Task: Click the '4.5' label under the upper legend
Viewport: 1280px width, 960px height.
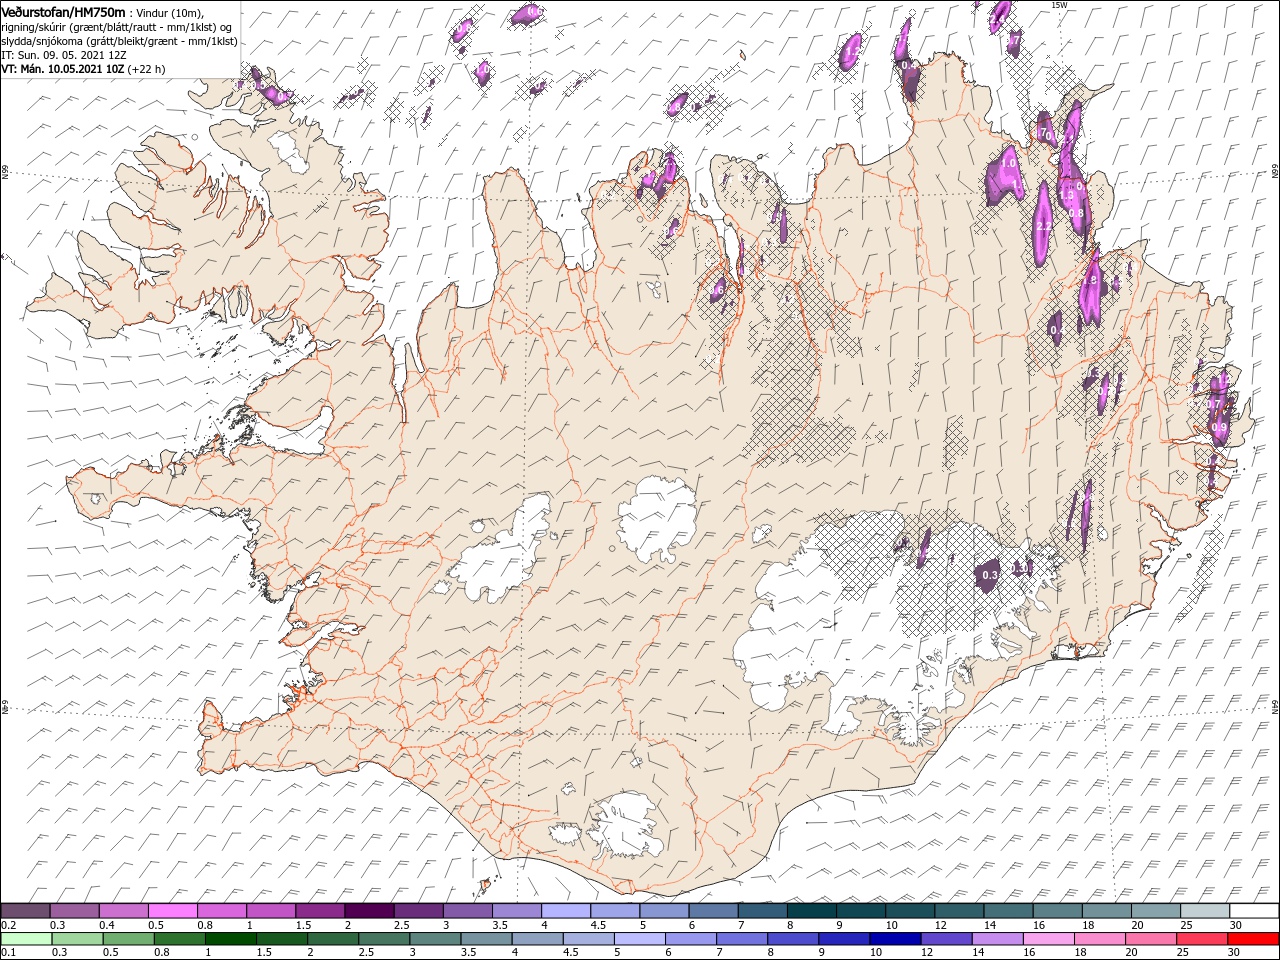Action: pos(598,925)
